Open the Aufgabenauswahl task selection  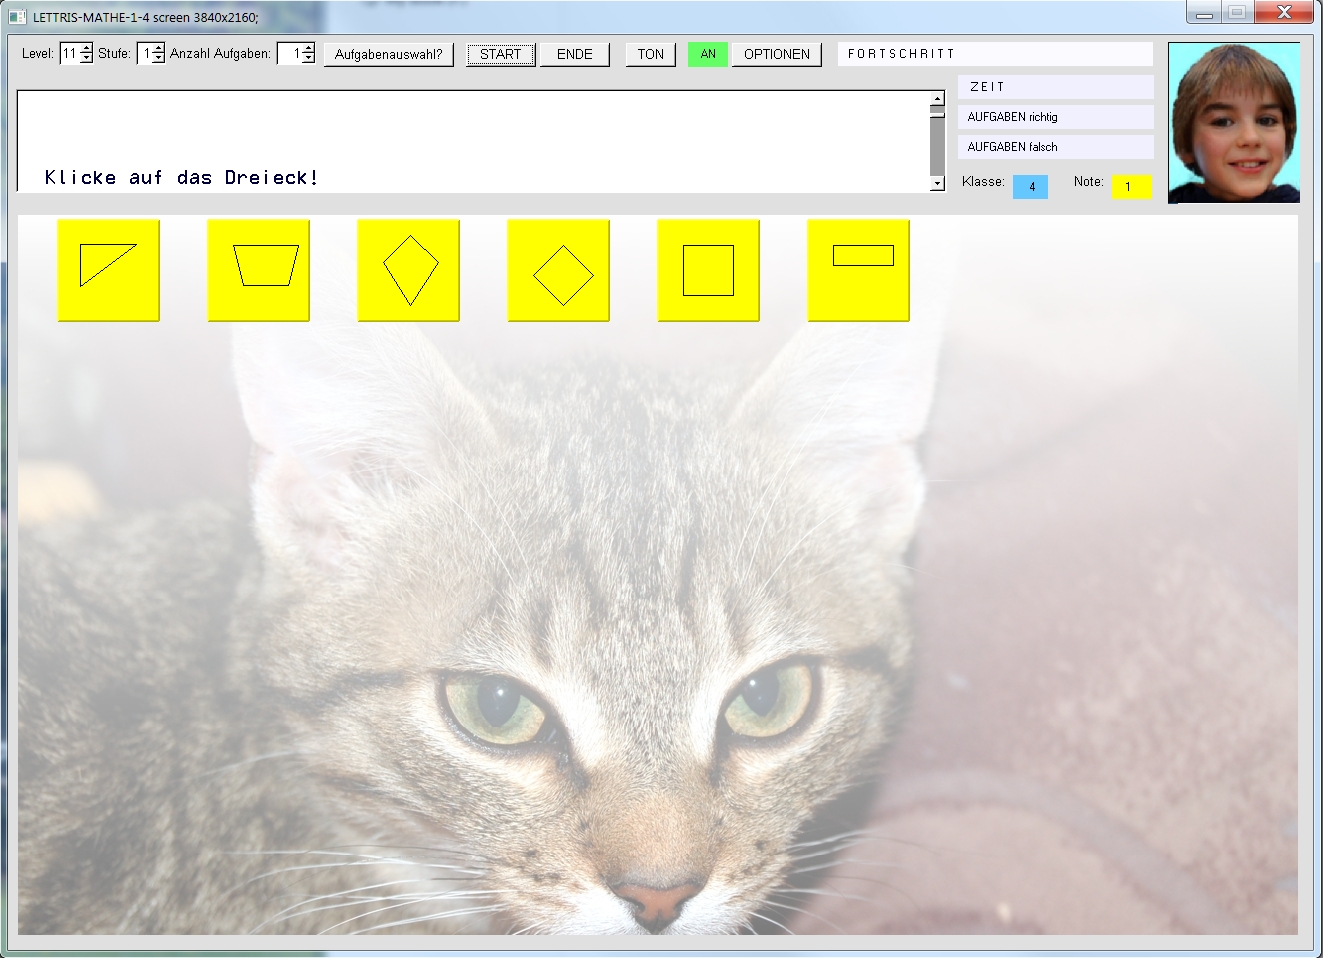[x=388, y=54]
